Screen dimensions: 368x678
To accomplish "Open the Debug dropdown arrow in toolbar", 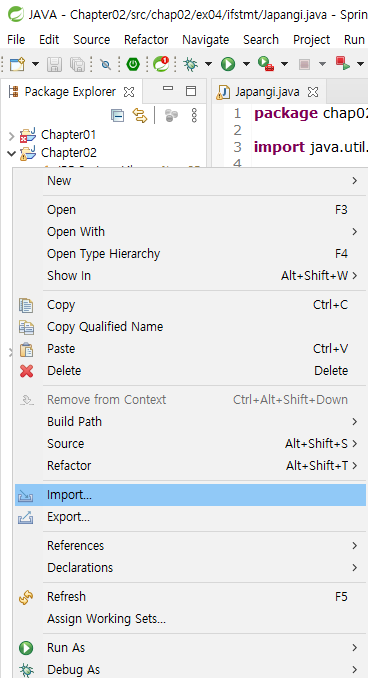I will 208,64.
